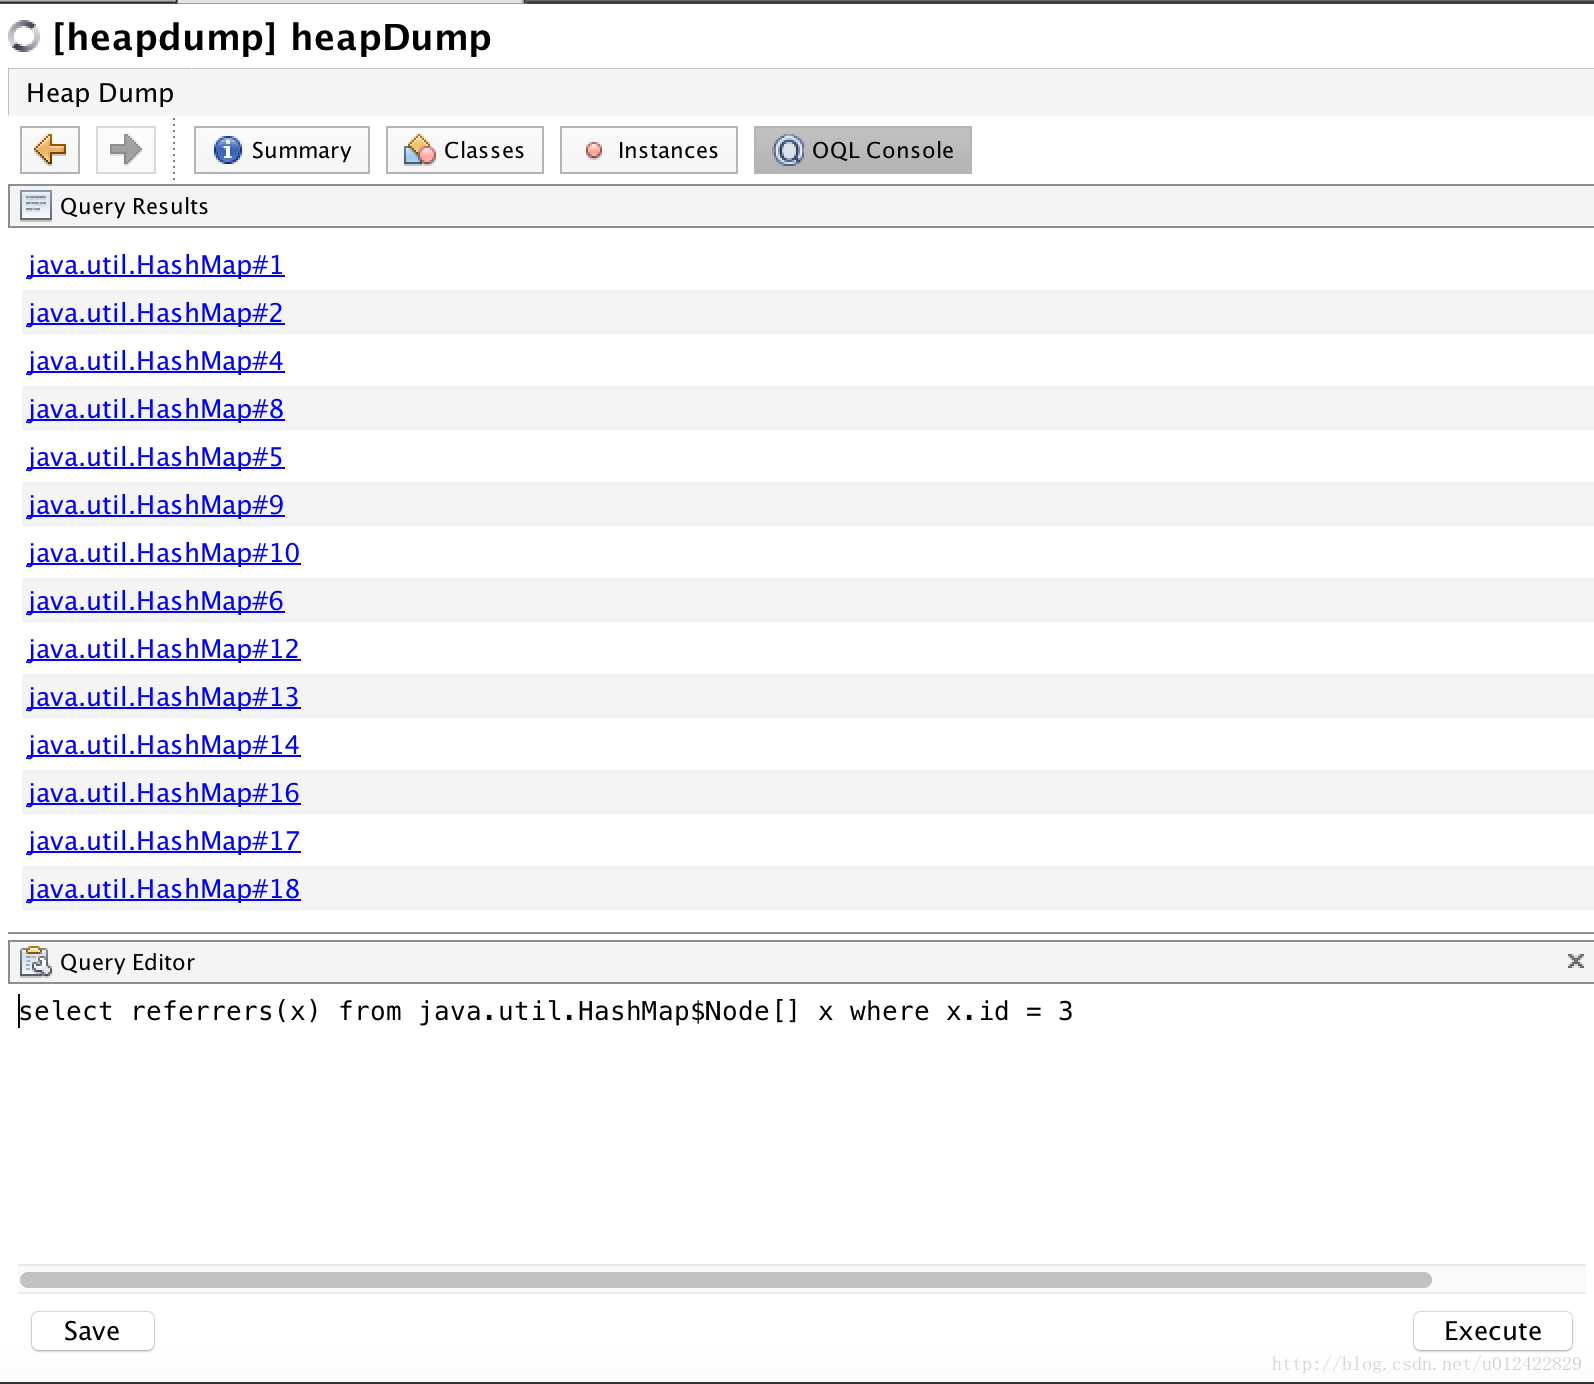Click the forward arrow navigation icon
Image resolution: width=1594 pixels, height=1384 pixels.
point(126,150)
